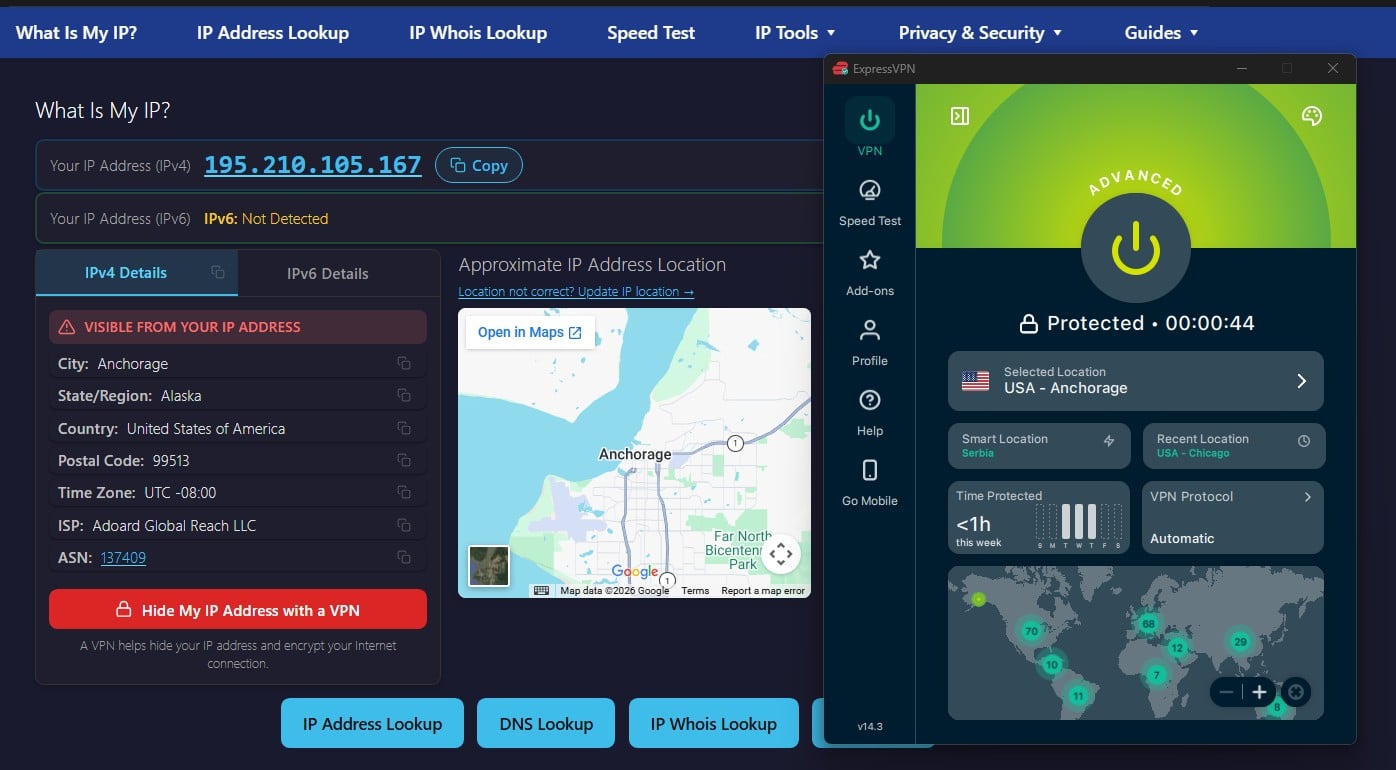The width and height of the screenshot is (1396, 770).
Task: Copy the ISP Adoard Global Reach value
Action: tap(404, 525)
